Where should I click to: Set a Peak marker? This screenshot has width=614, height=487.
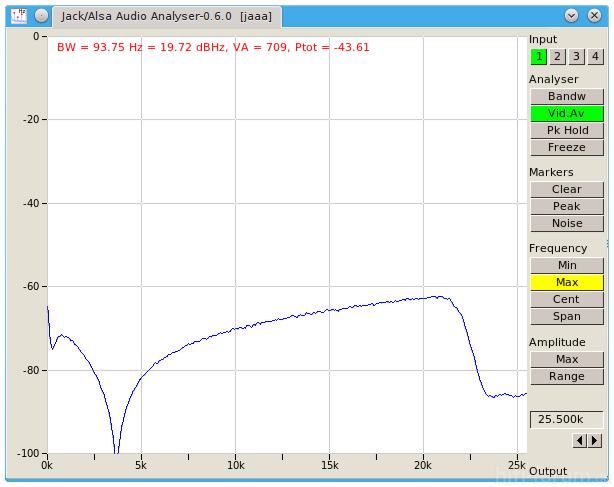pyautogui.click(x=567, y=206)
